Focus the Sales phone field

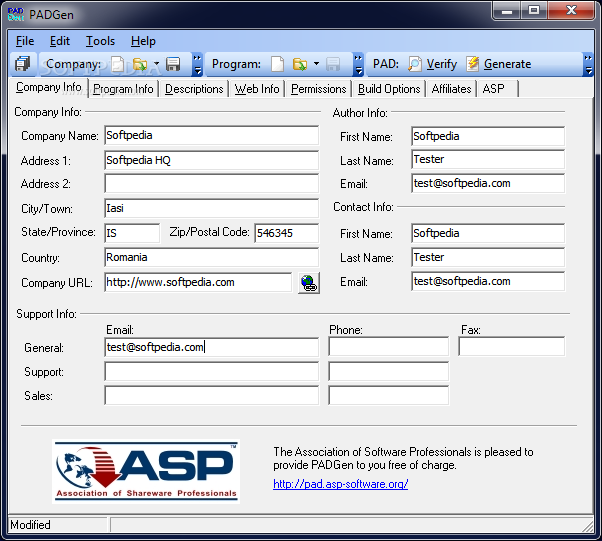[x=389, y=395]
